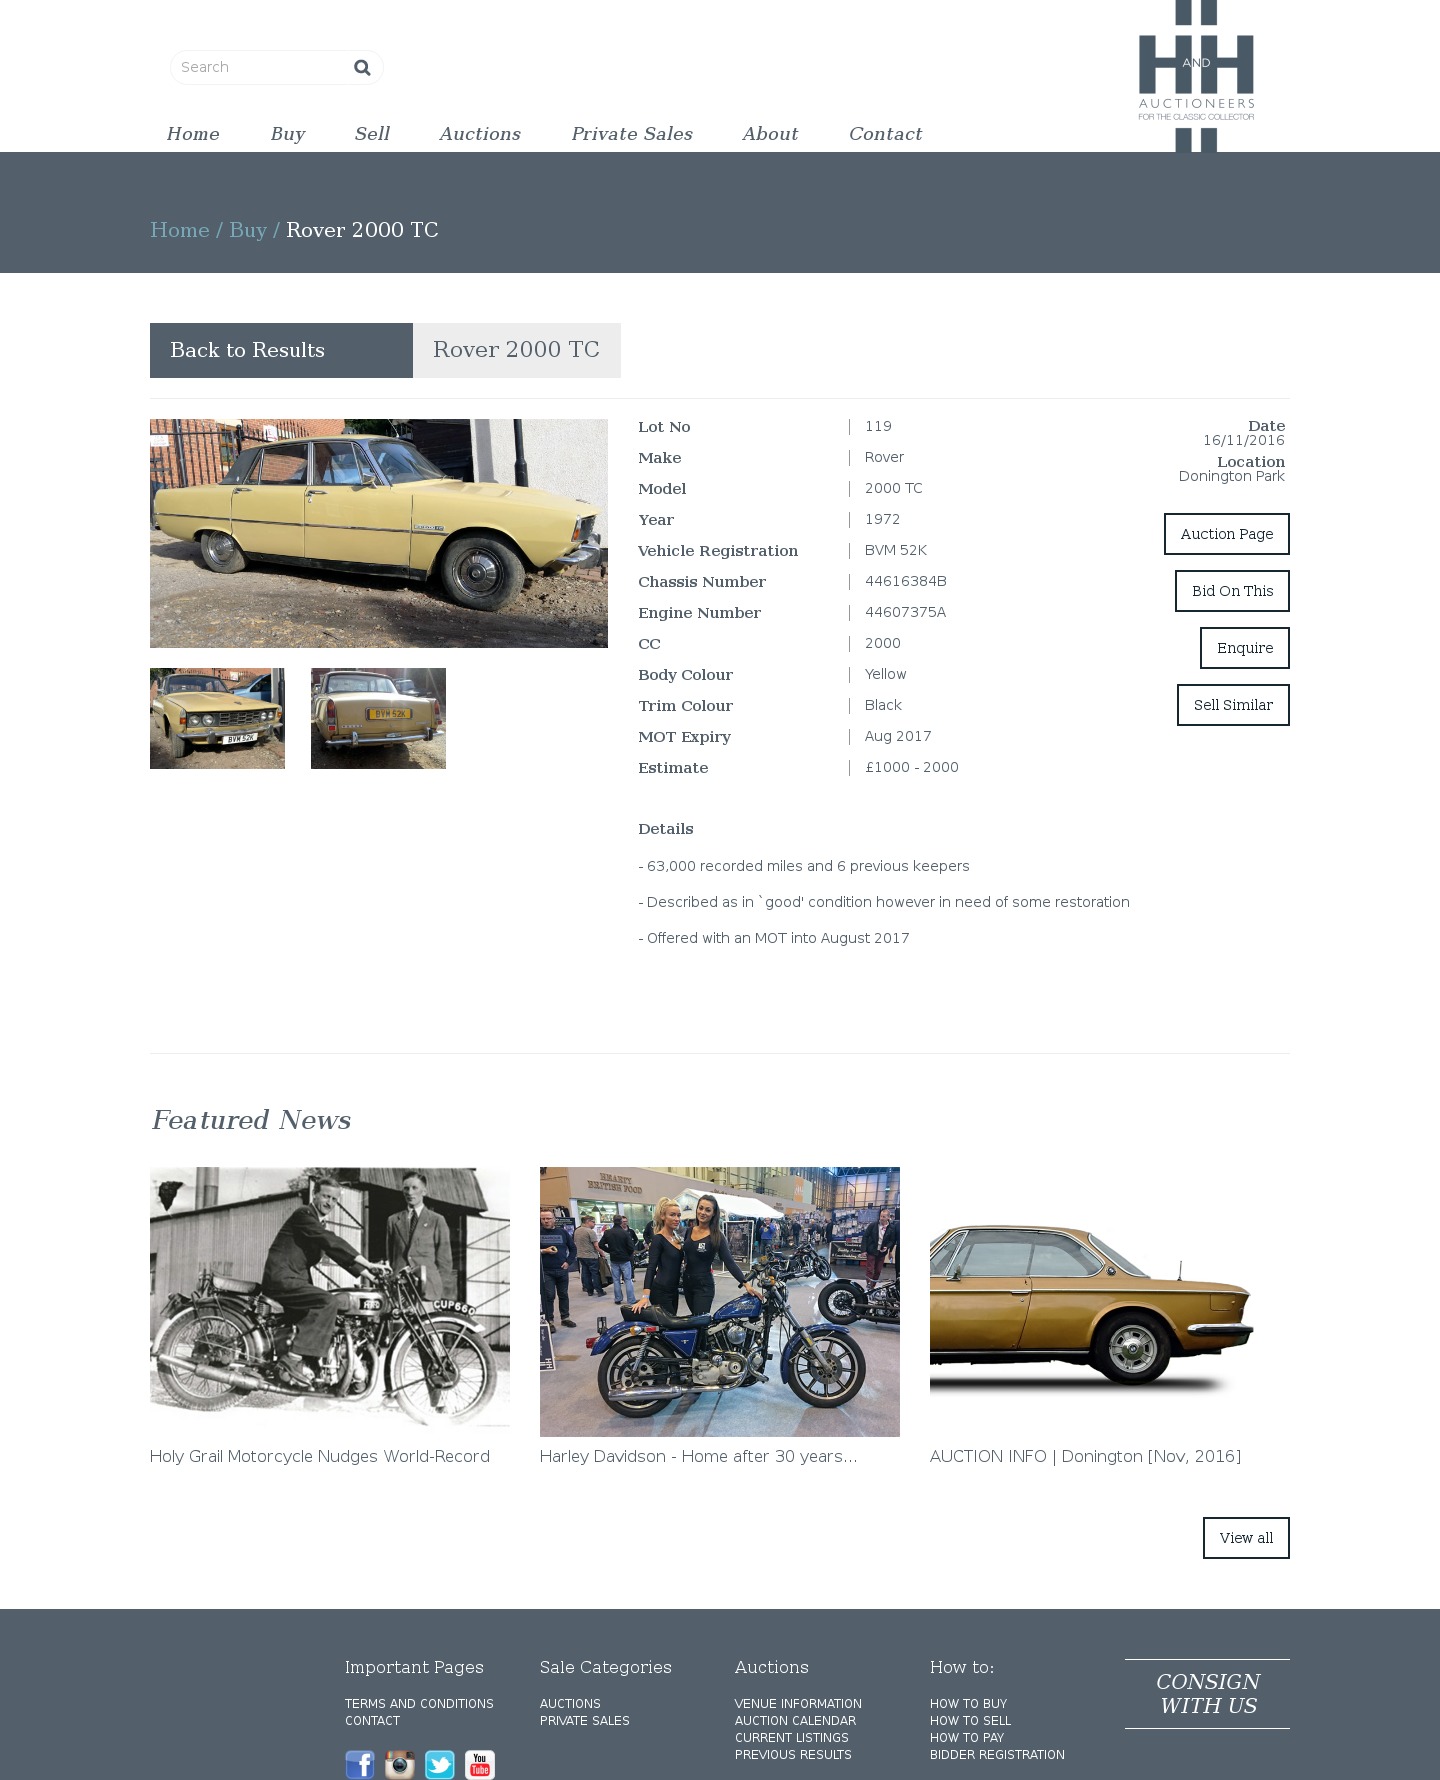Follow the Buy breadcrumb link
The height and width of the screenshot is (1780, 1440).
coord(248,230)
